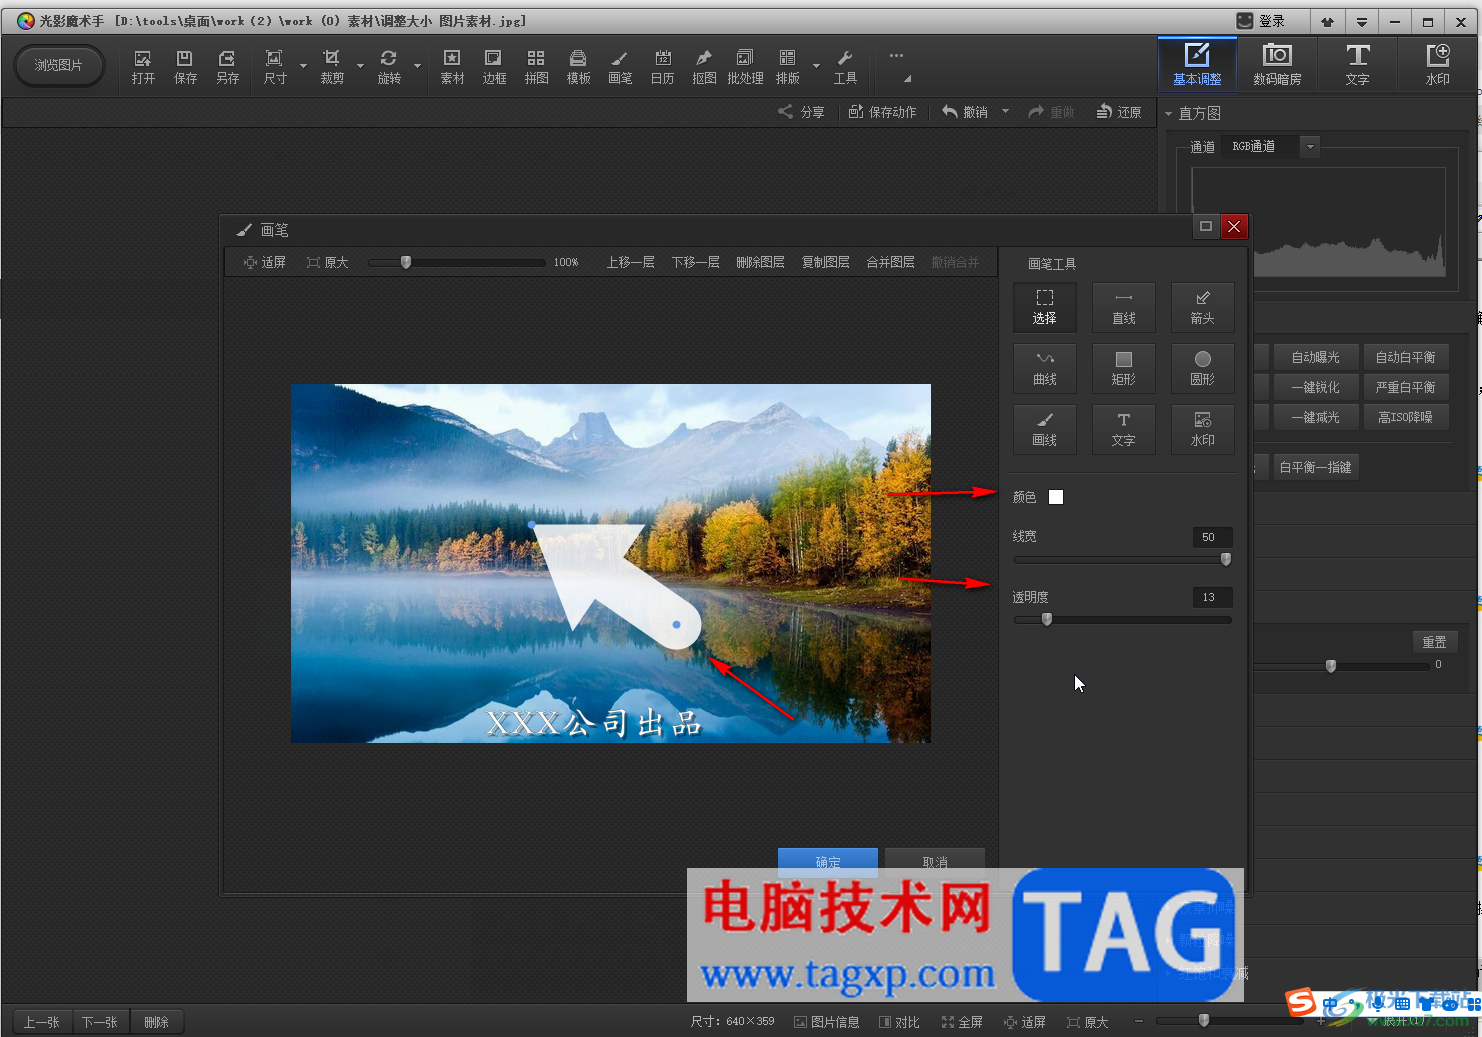
Task: Click the 白平衡一指键 button
Action: (x=1315, y=467)
